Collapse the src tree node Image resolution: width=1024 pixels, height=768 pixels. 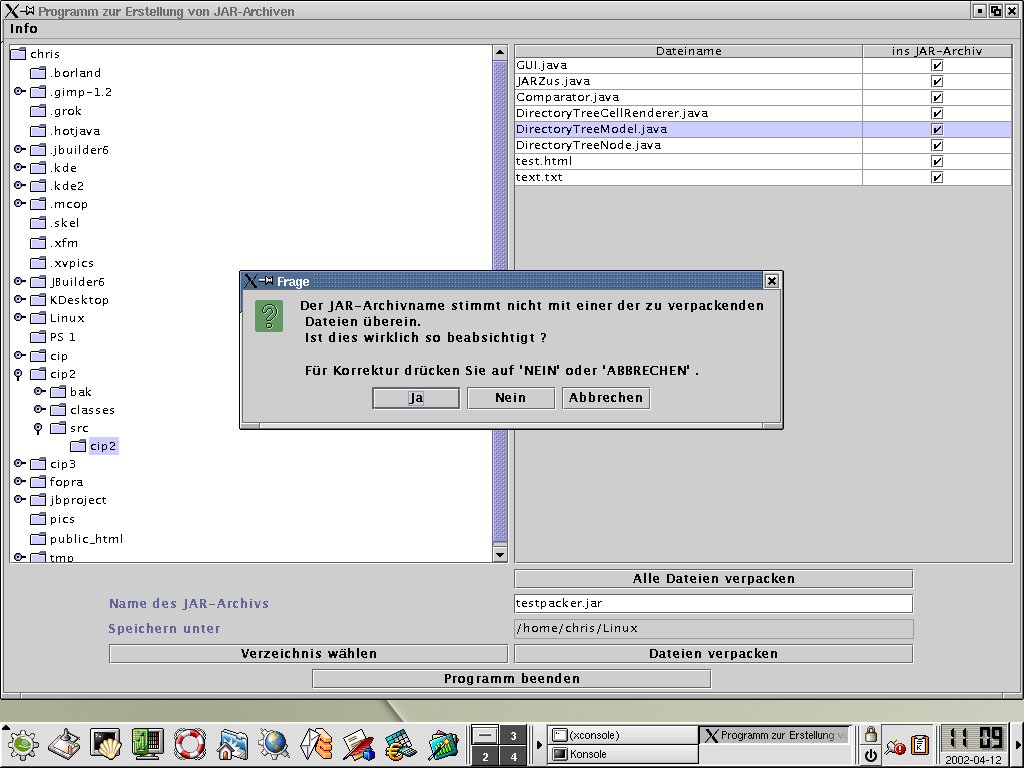pos(38,428)
